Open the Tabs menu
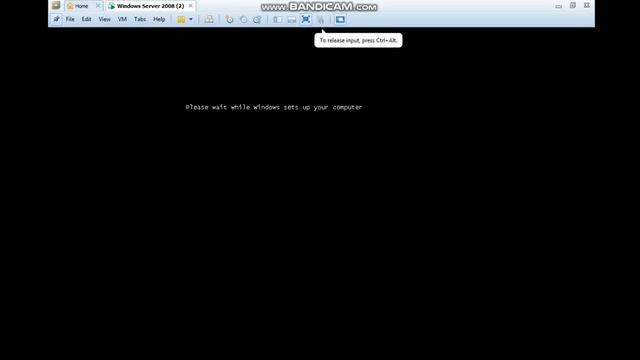This screenshot has width=640, height=360. [x=140, y=19]
